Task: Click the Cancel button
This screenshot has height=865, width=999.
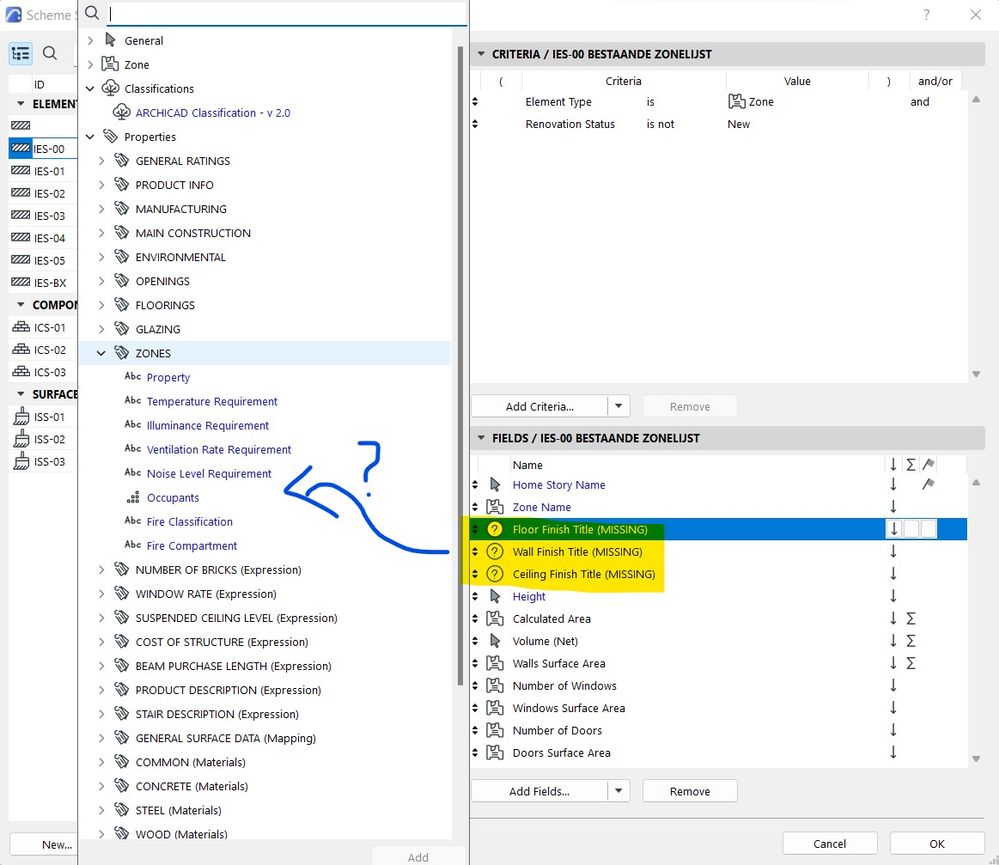Action: coord(830,843)
